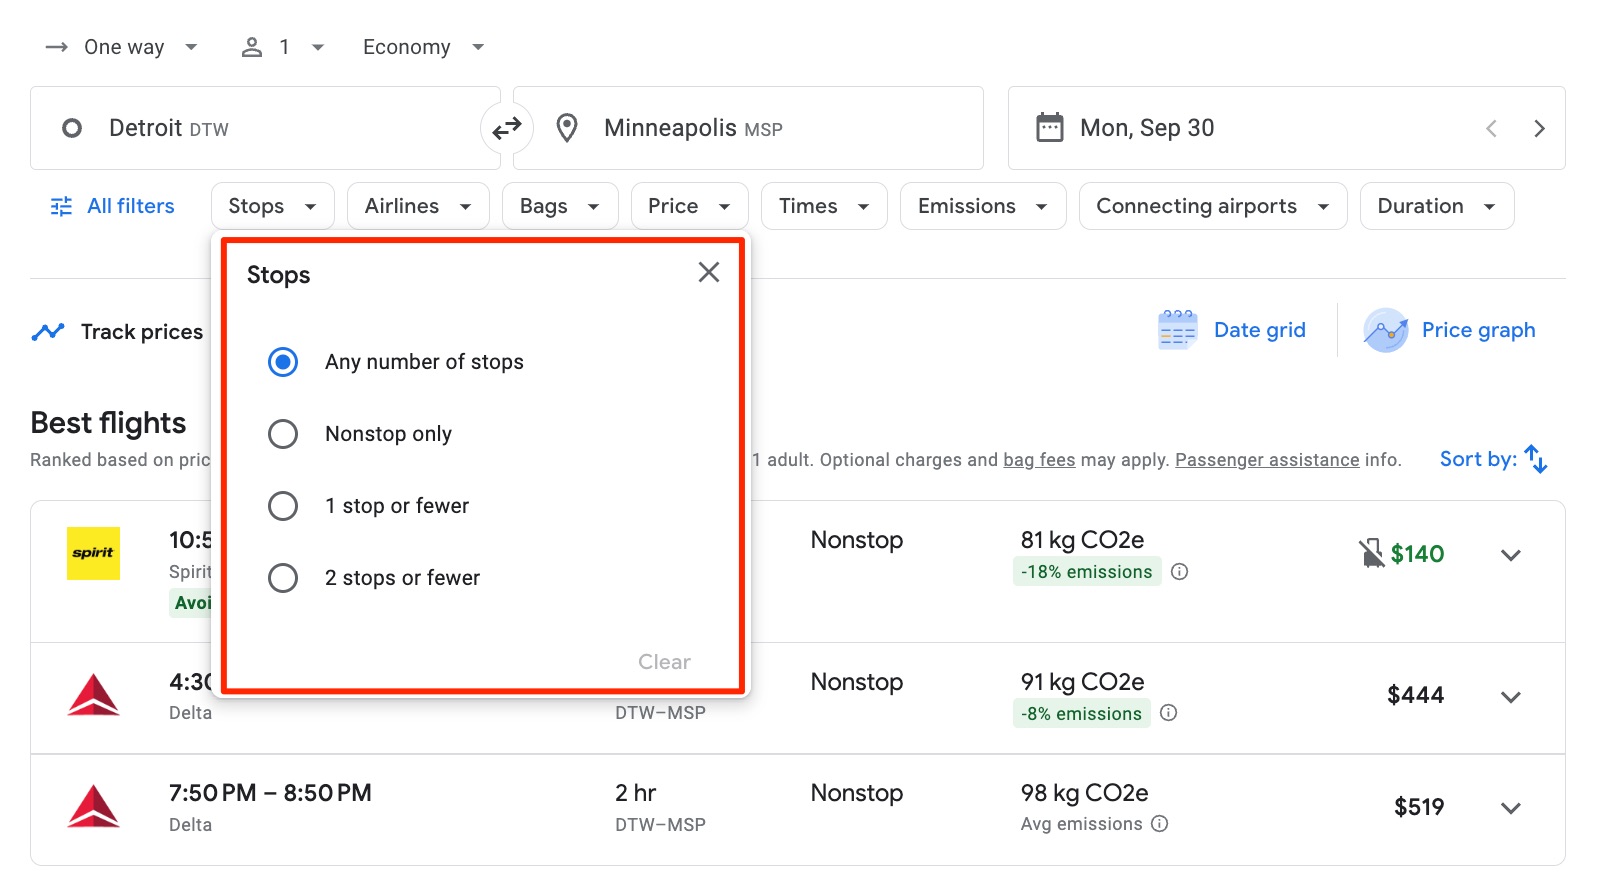Click the All filters sliders icon
The image size is (1616, 890).
[x=61, y=206]
